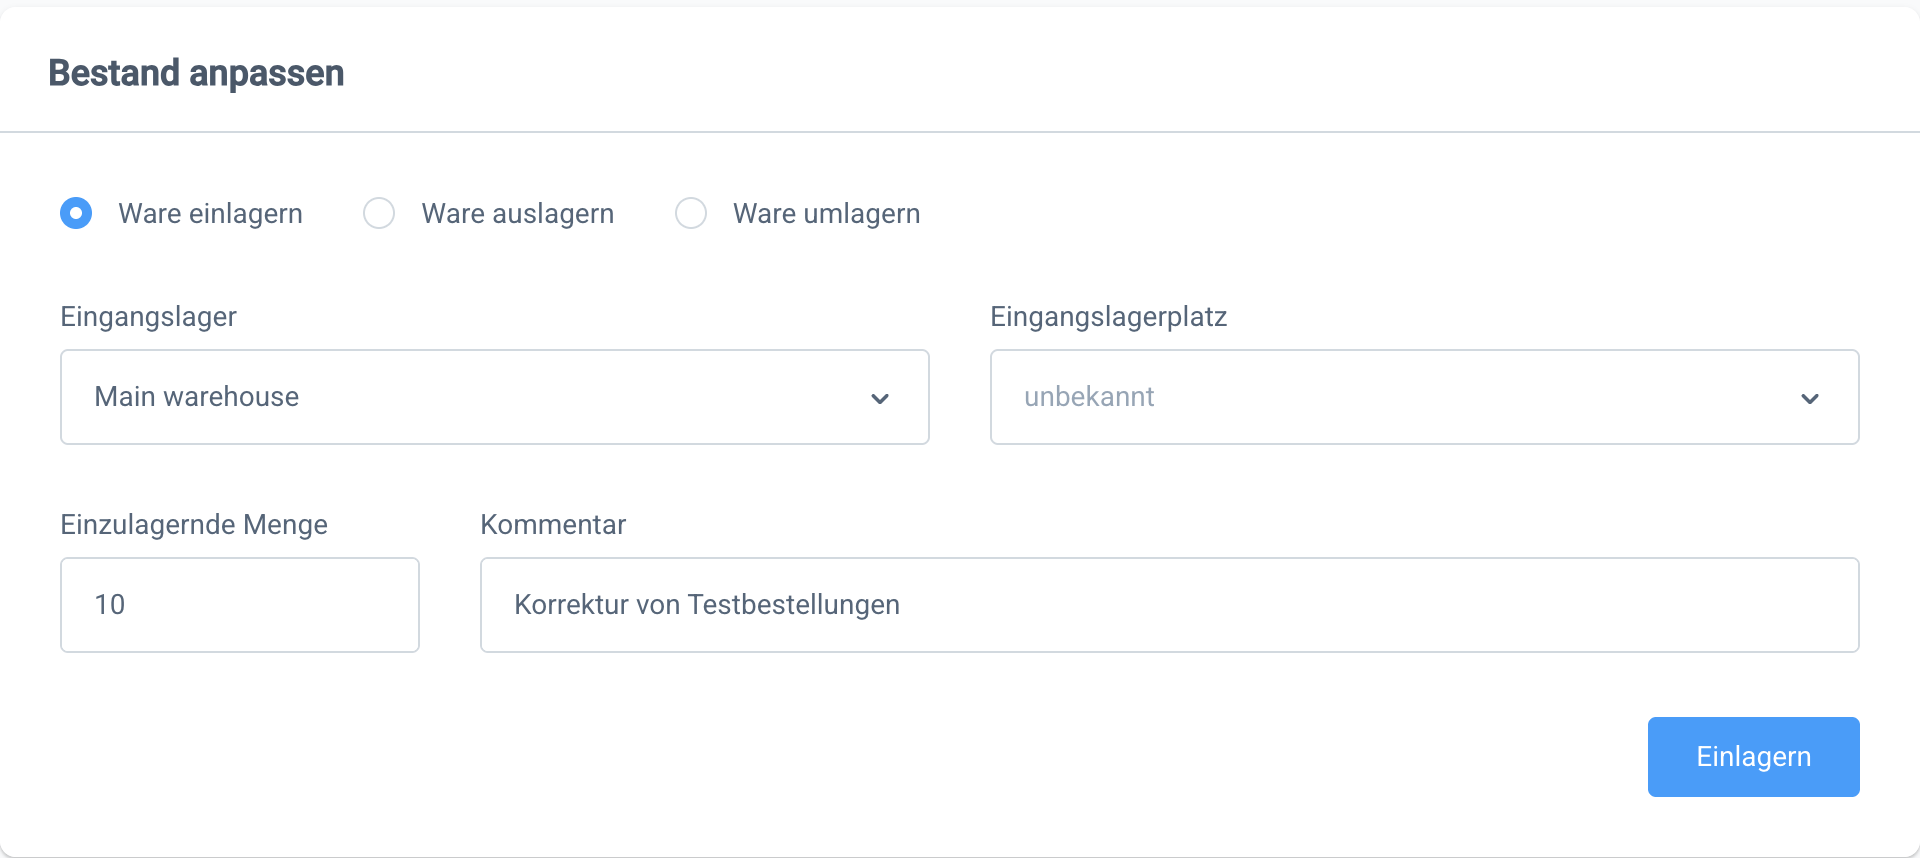Click into the Kommentar text field

click(1169, 605)
